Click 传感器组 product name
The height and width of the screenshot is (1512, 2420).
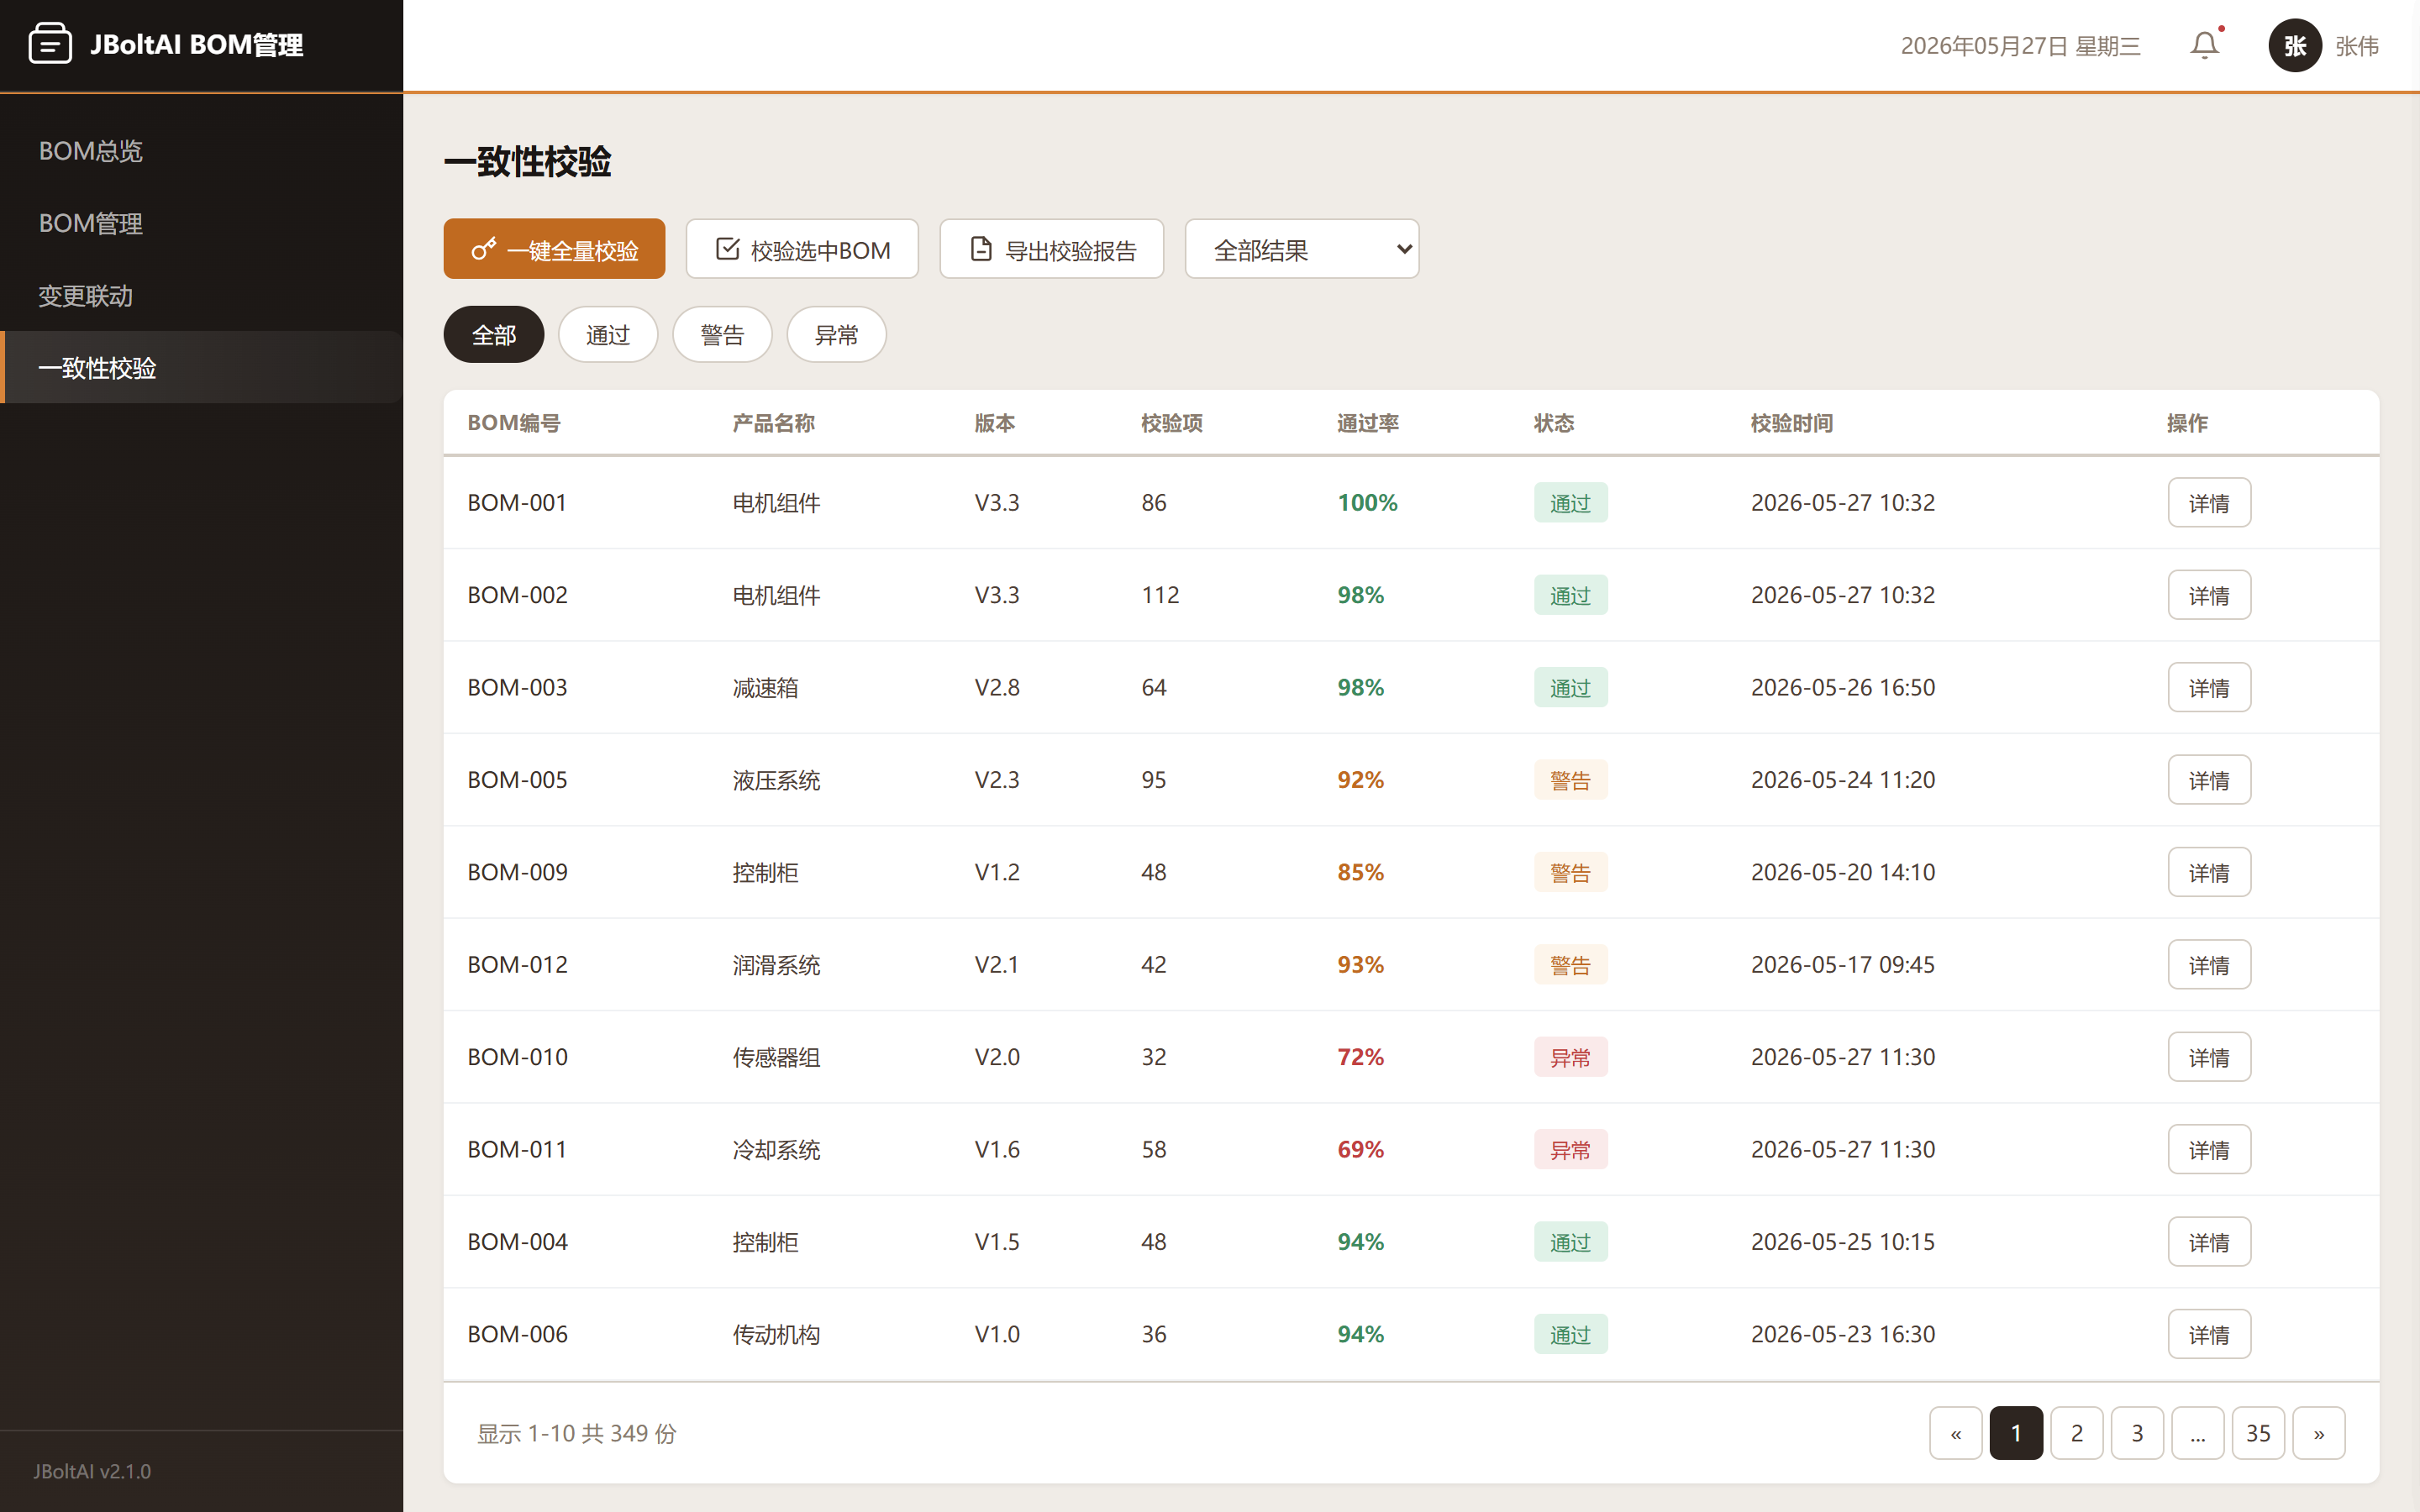click(x=776, y=1057)
